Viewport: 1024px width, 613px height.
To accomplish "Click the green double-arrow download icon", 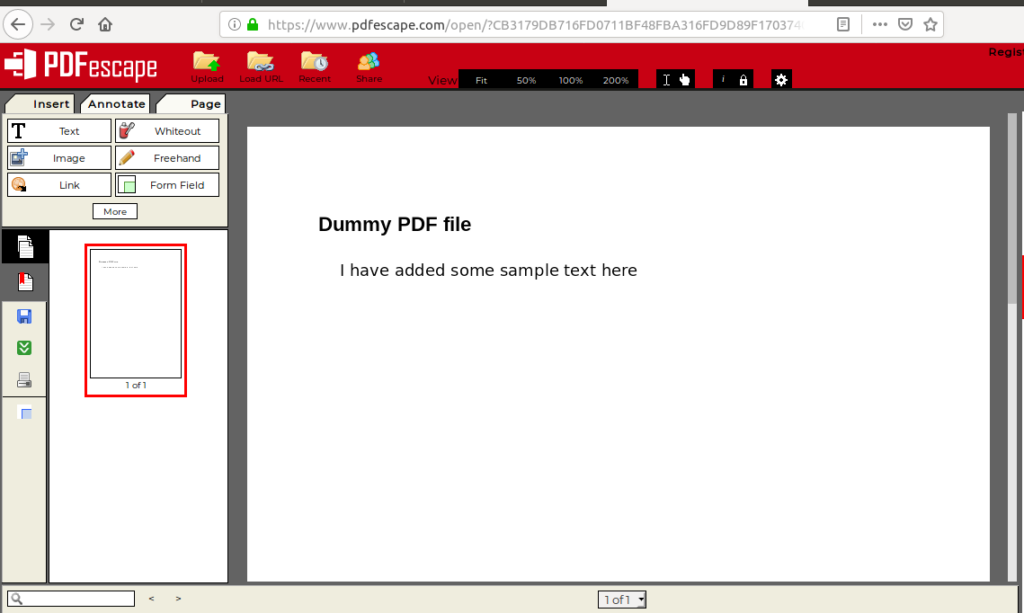I will point(24,348).
